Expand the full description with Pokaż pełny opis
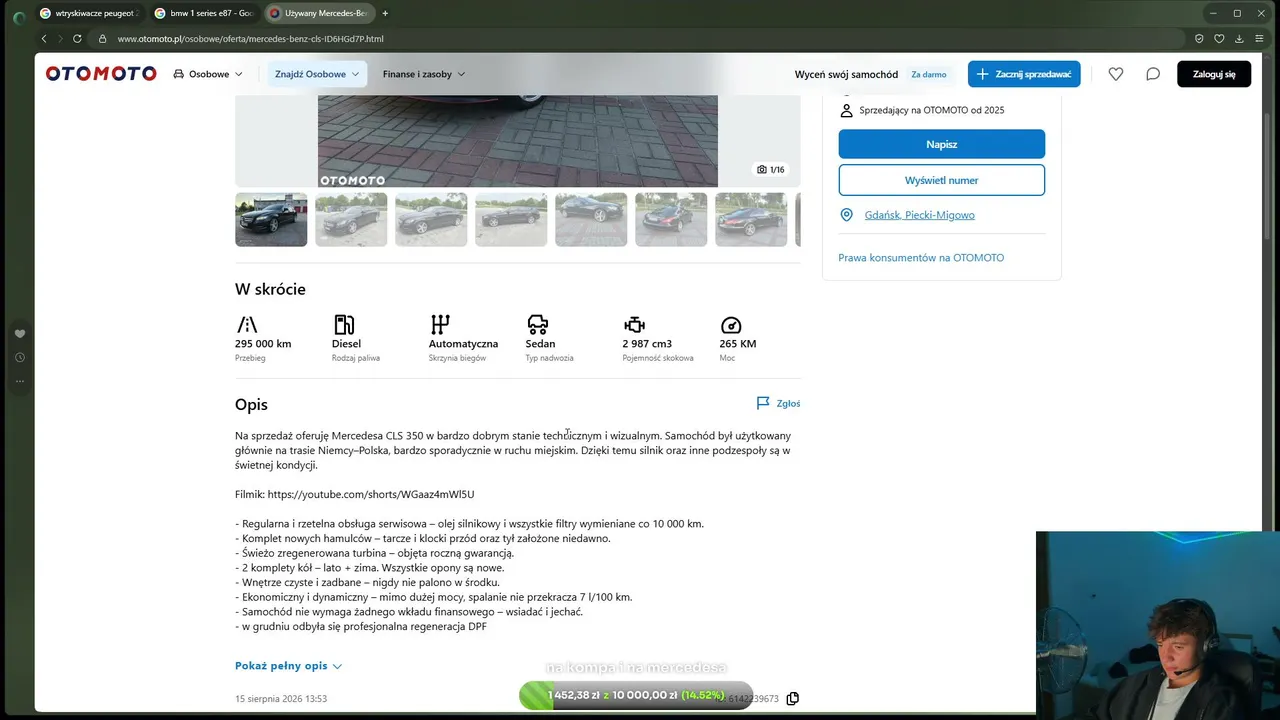 288,666
